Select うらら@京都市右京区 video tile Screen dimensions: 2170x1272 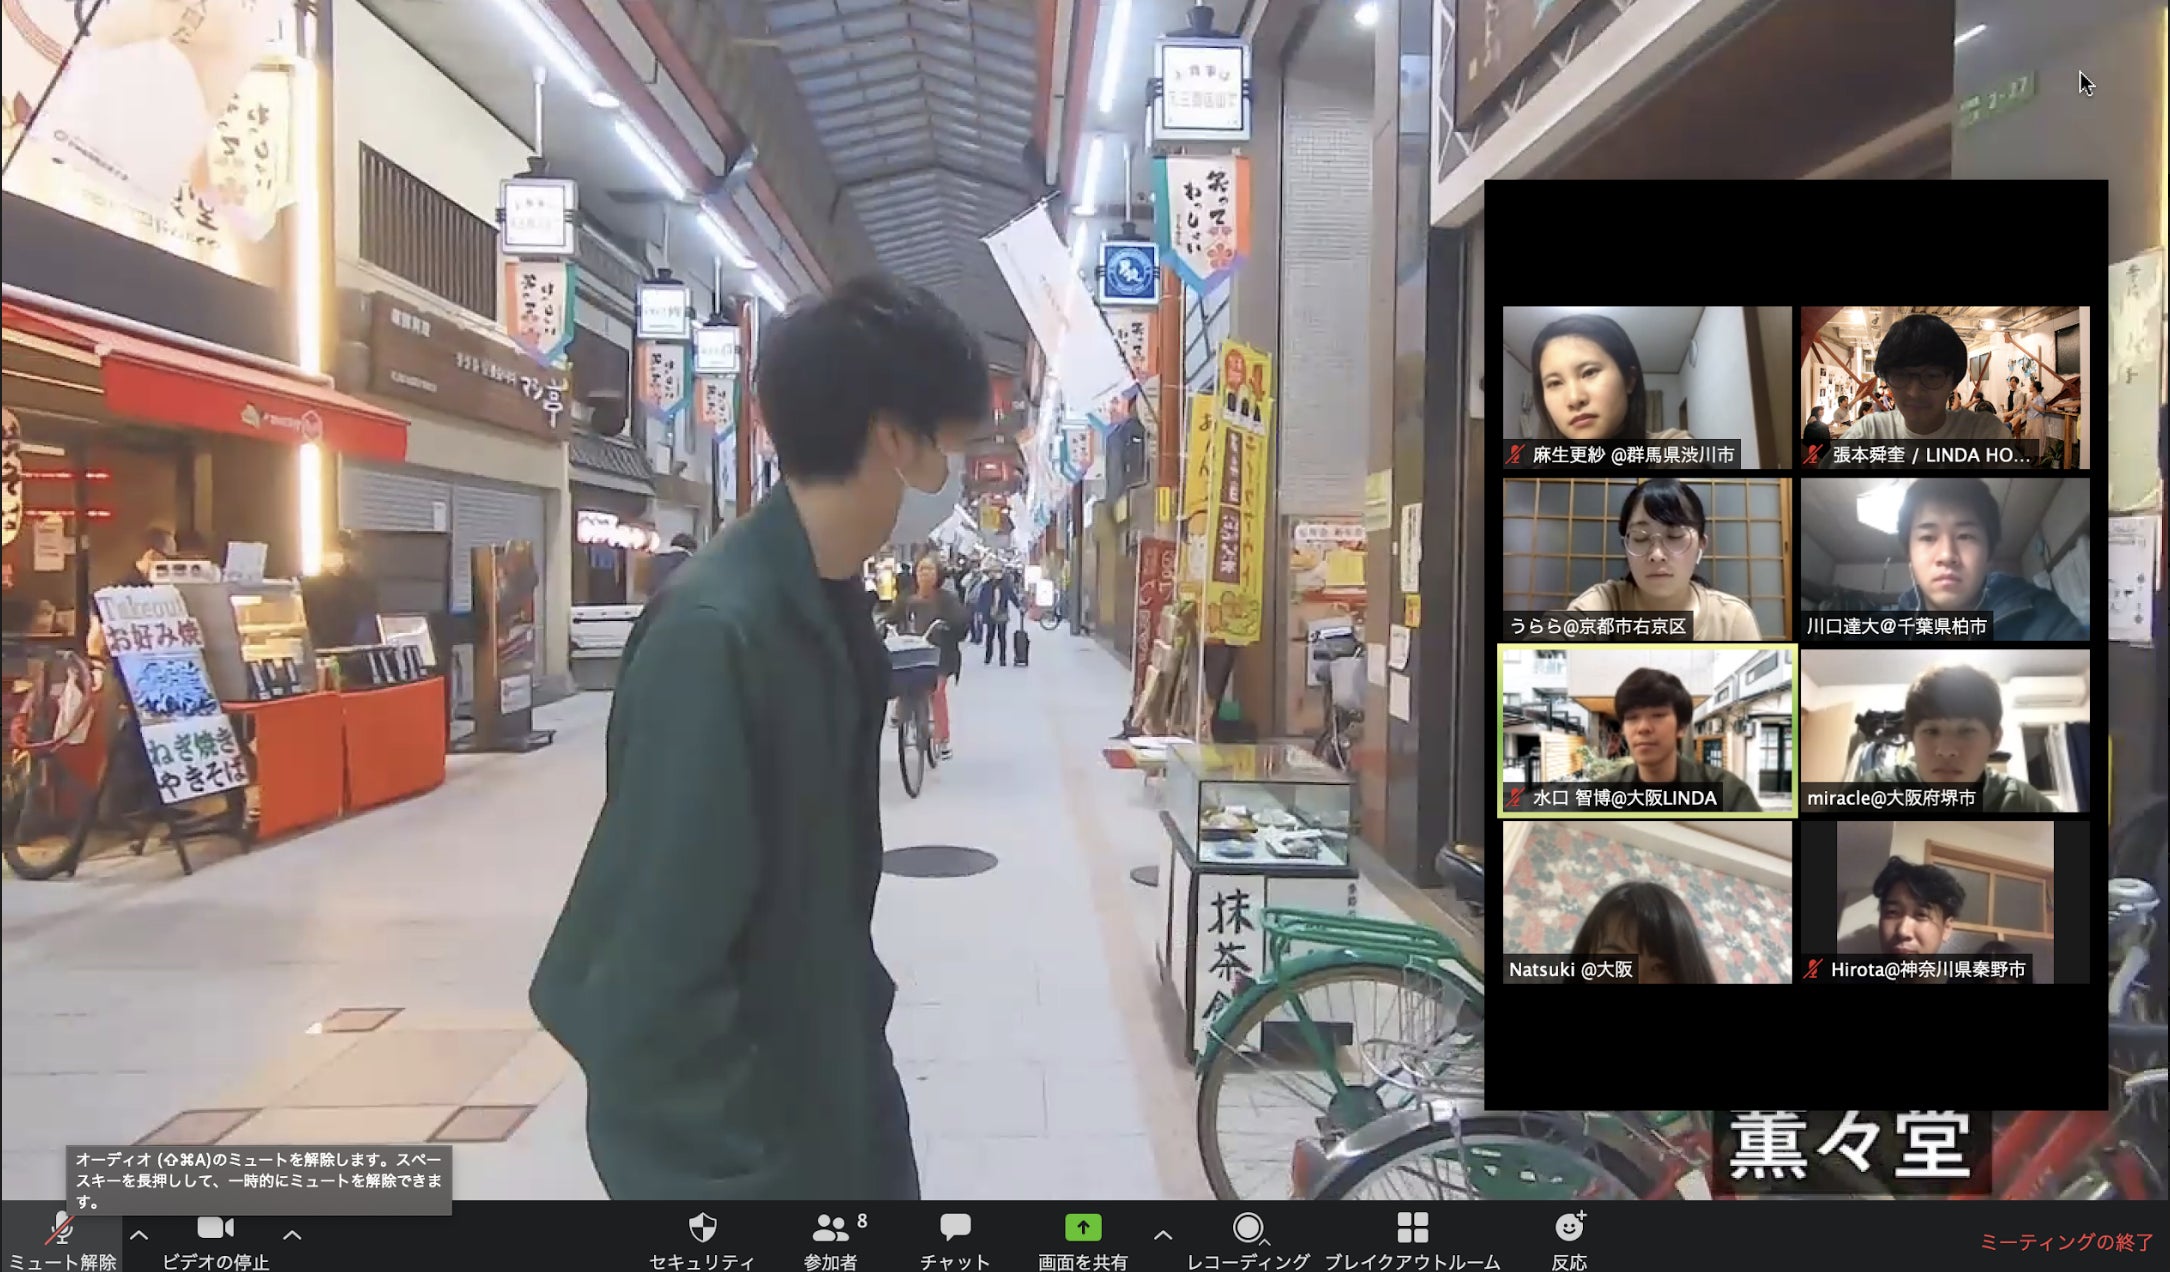[1646, 558]
